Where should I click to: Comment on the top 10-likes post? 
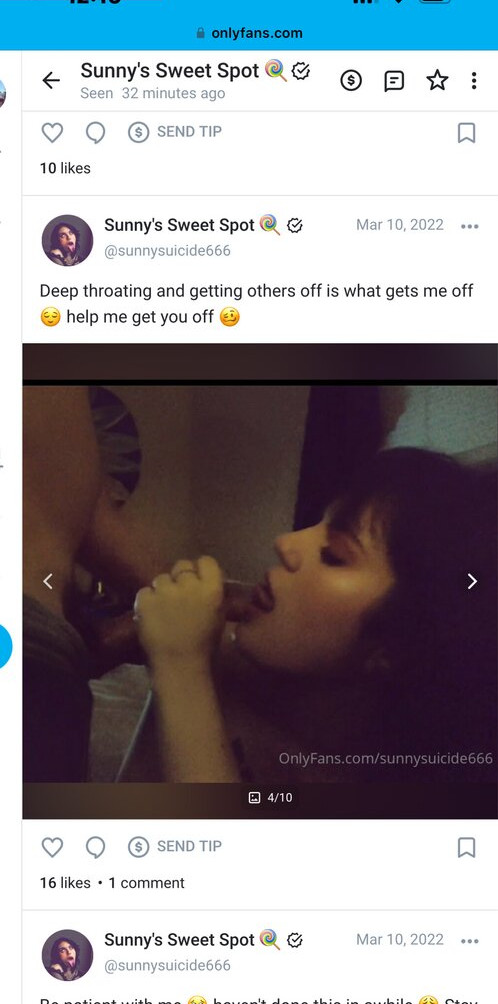(x=95, y=133)
